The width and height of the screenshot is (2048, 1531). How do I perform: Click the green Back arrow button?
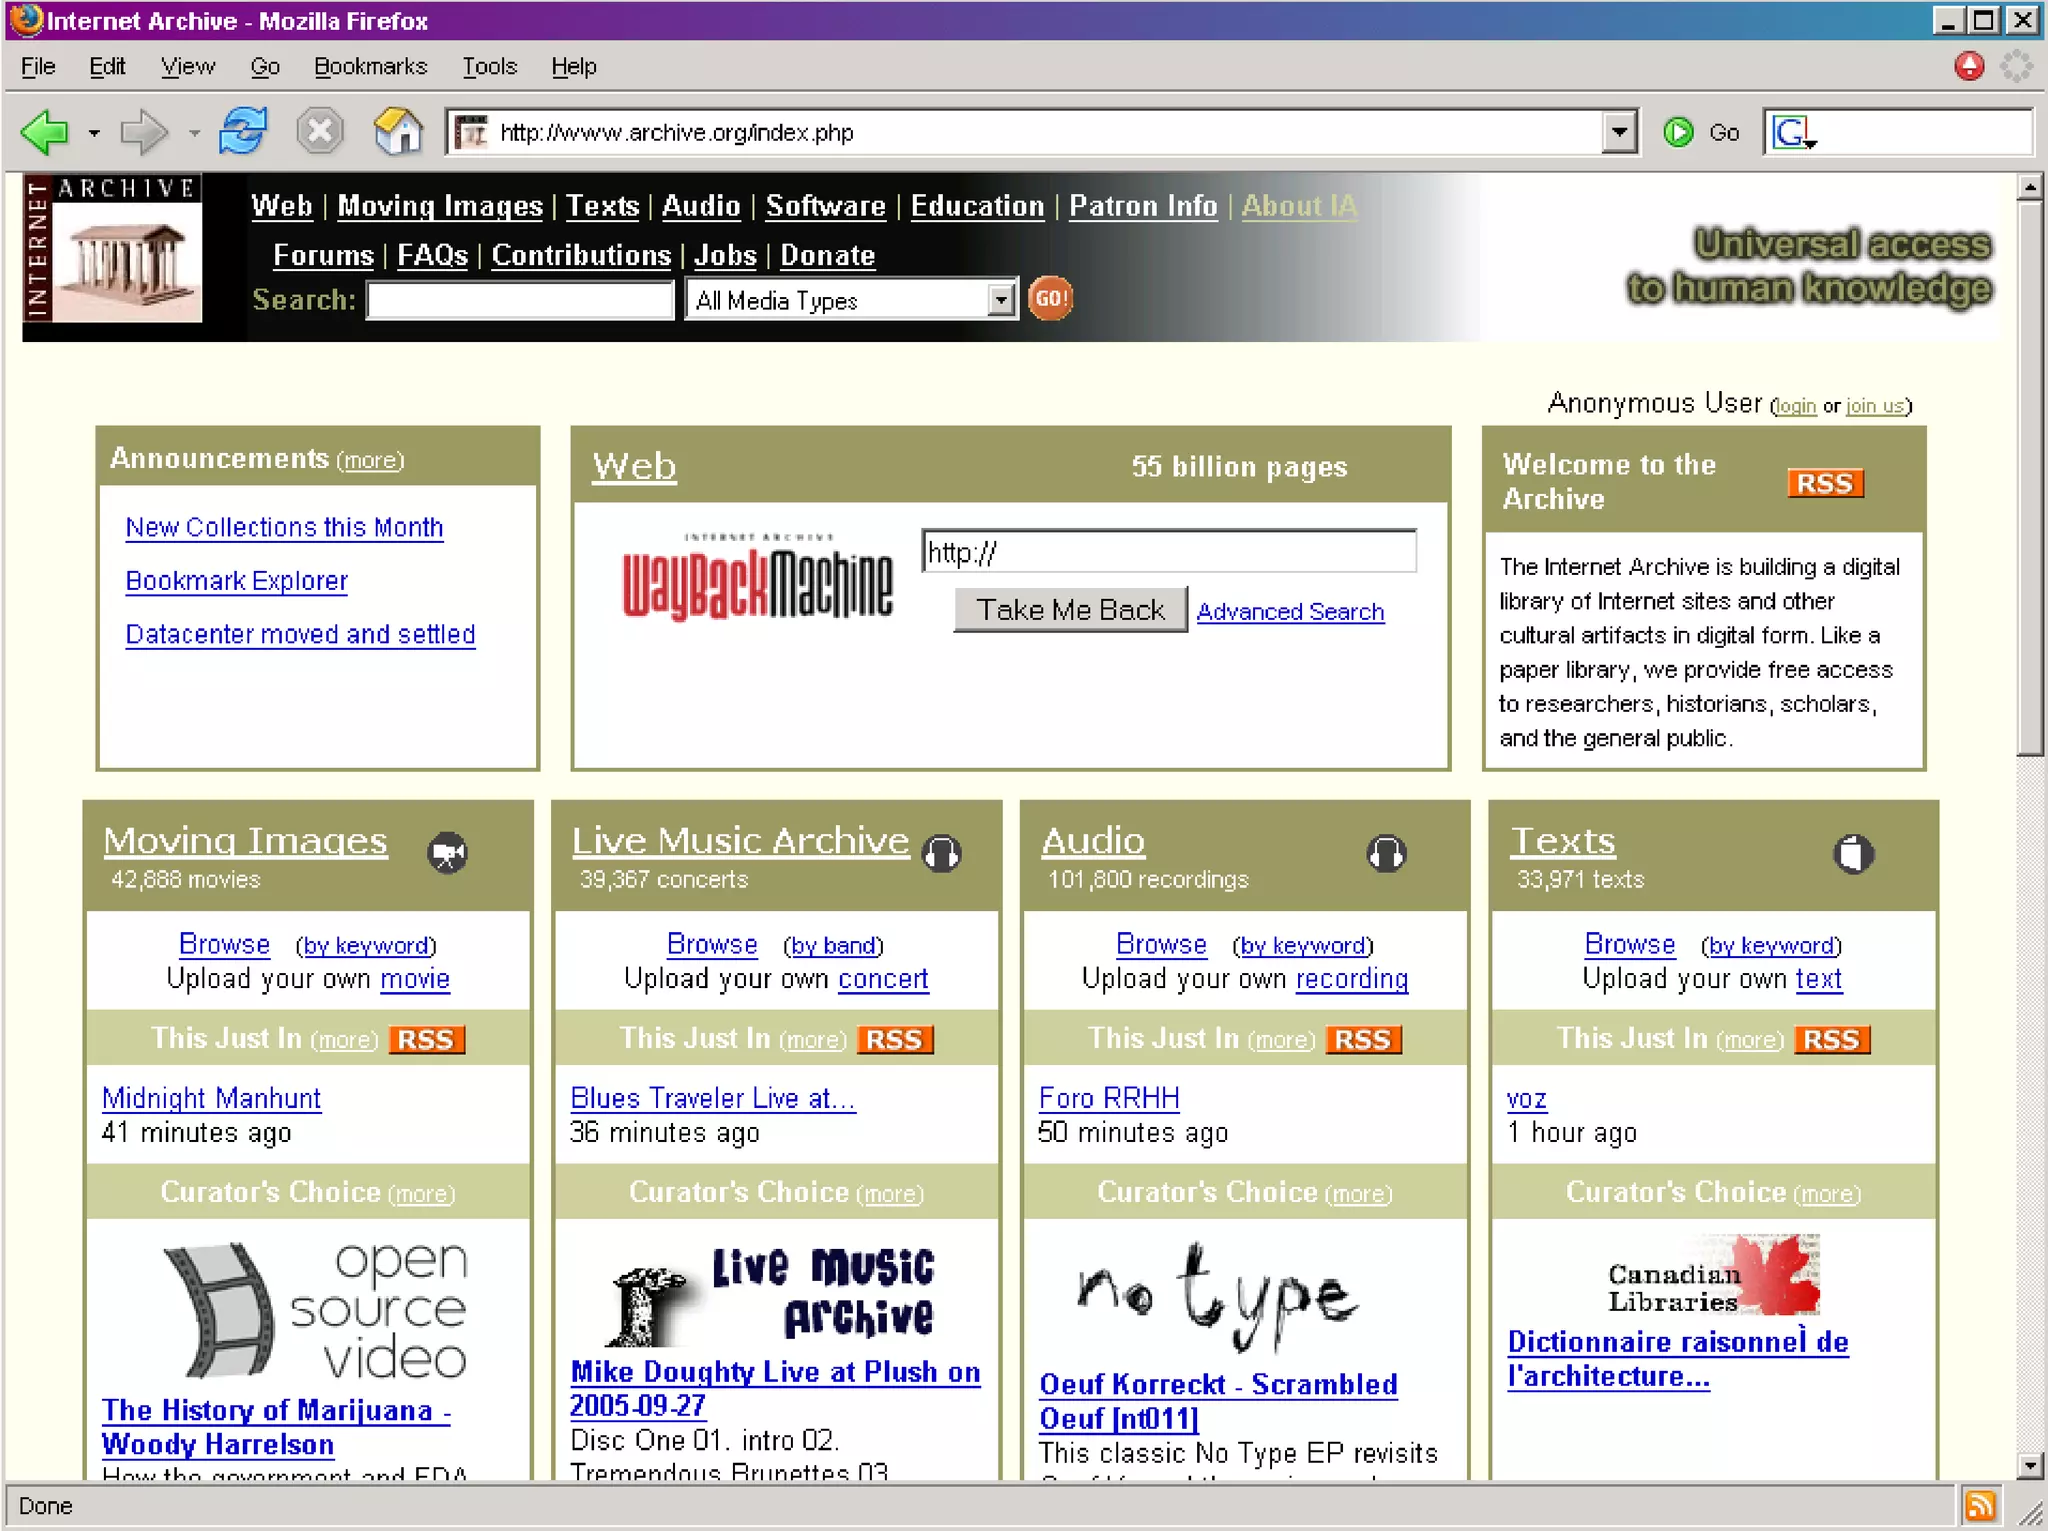tap(45, 132)
